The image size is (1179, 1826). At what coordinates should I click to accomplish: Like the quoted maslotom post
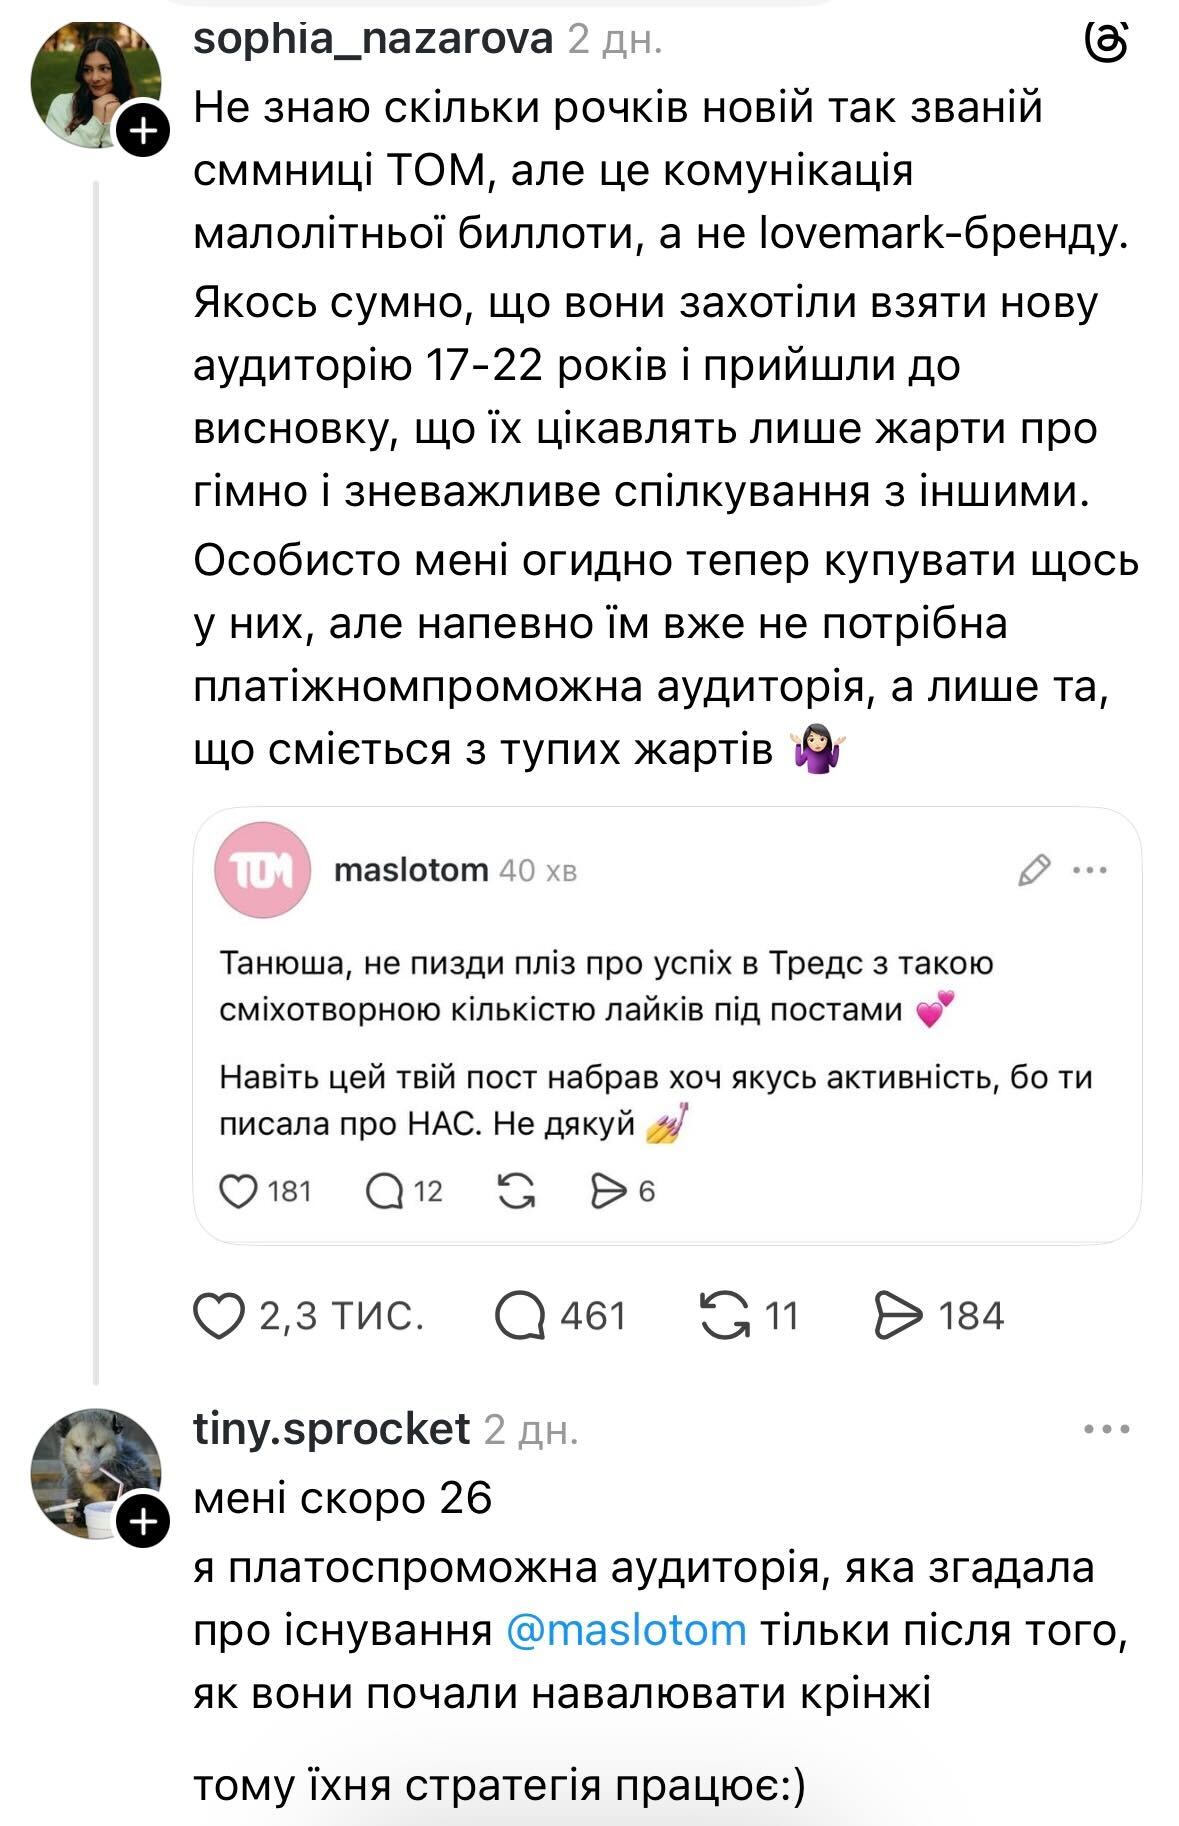[238, 1191]
